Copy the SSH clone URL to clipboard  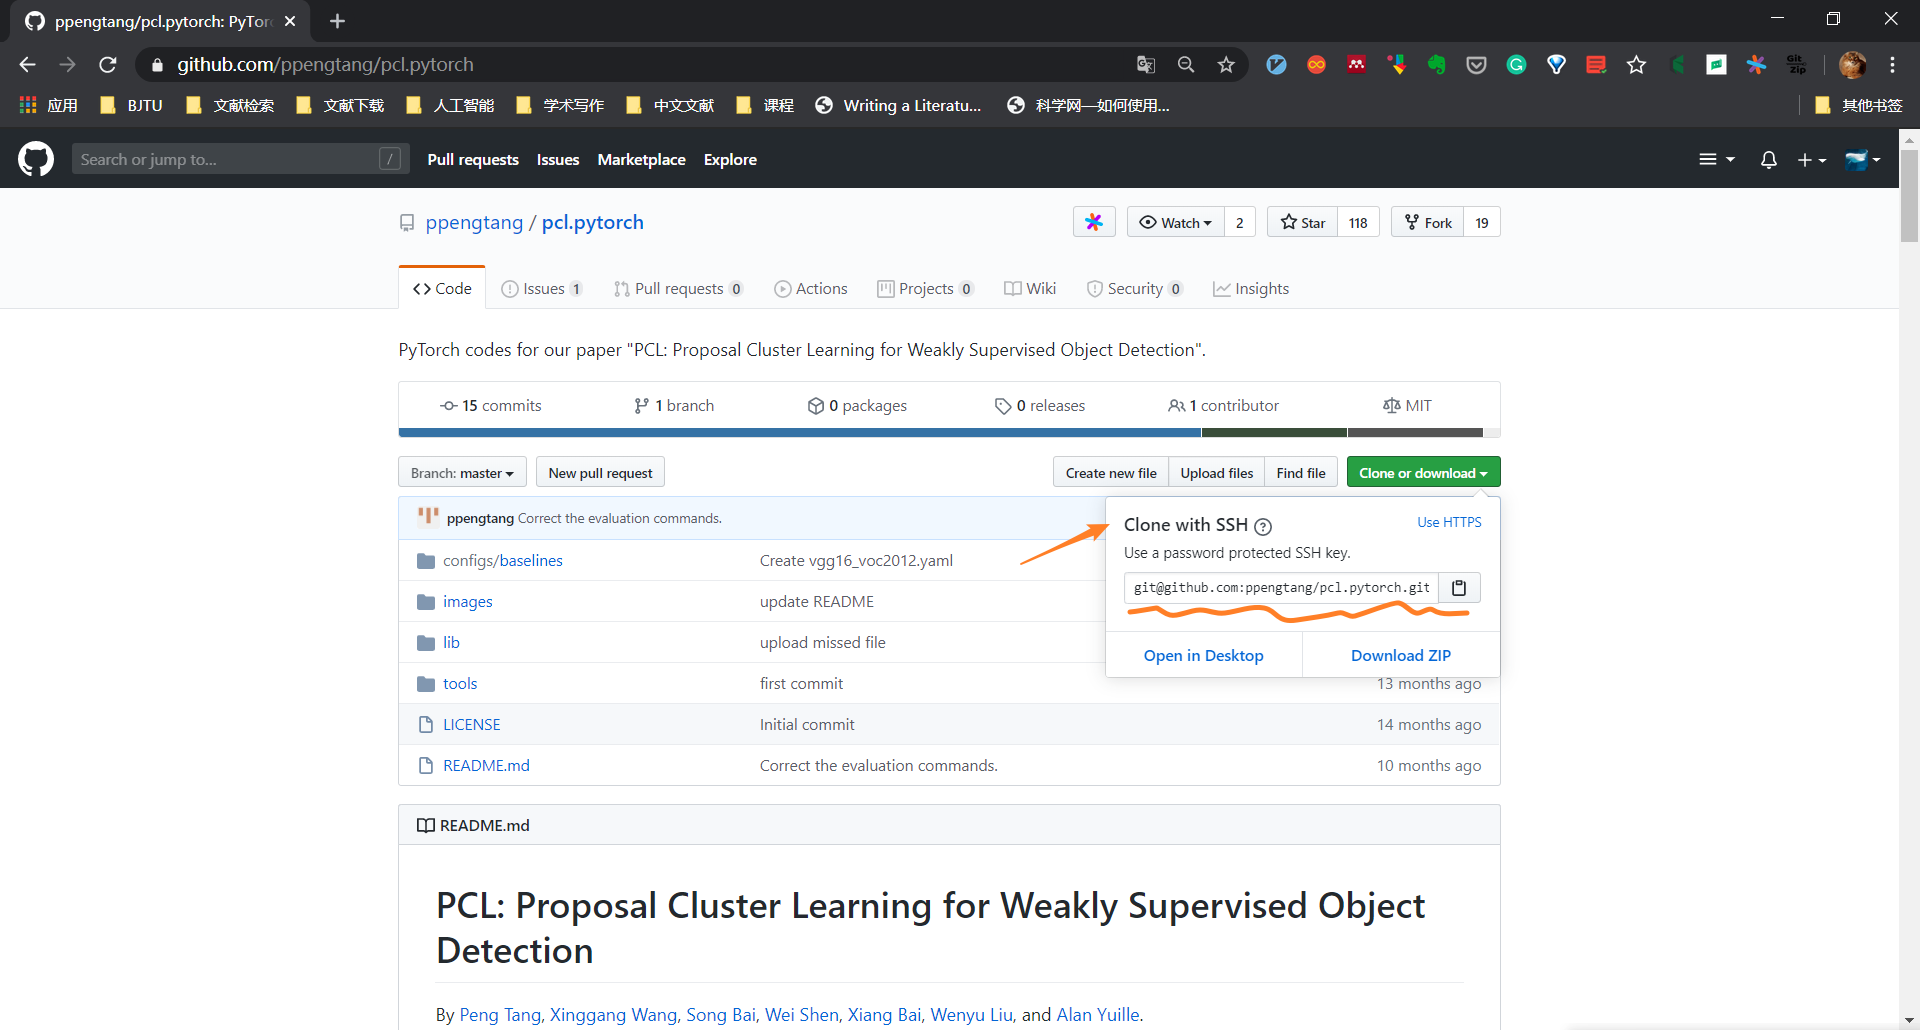(x=1459, y=588)
